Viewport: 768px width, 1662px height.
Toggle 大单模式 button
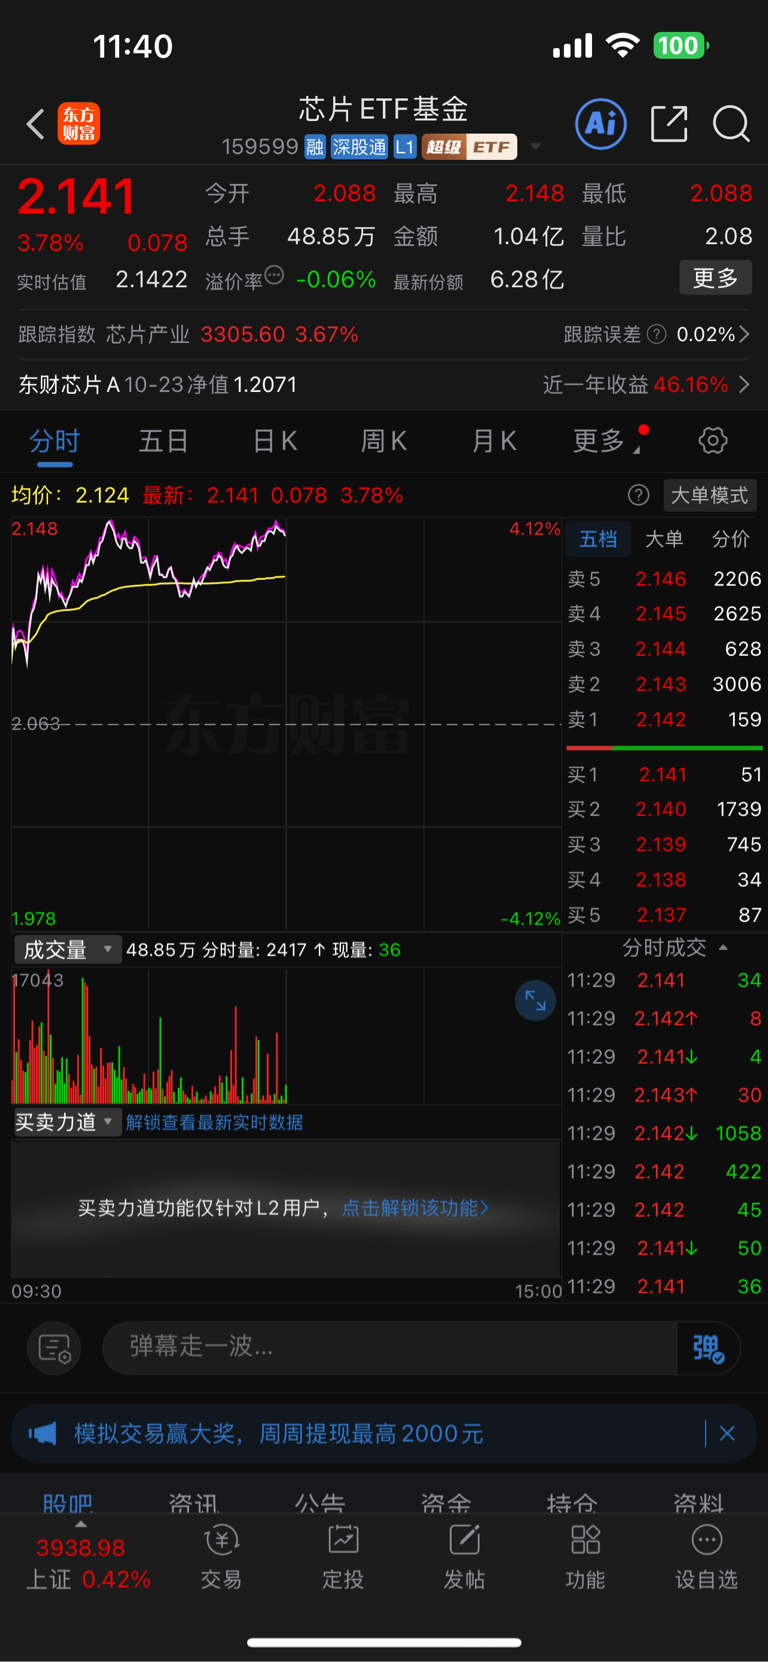click(710, 495)
